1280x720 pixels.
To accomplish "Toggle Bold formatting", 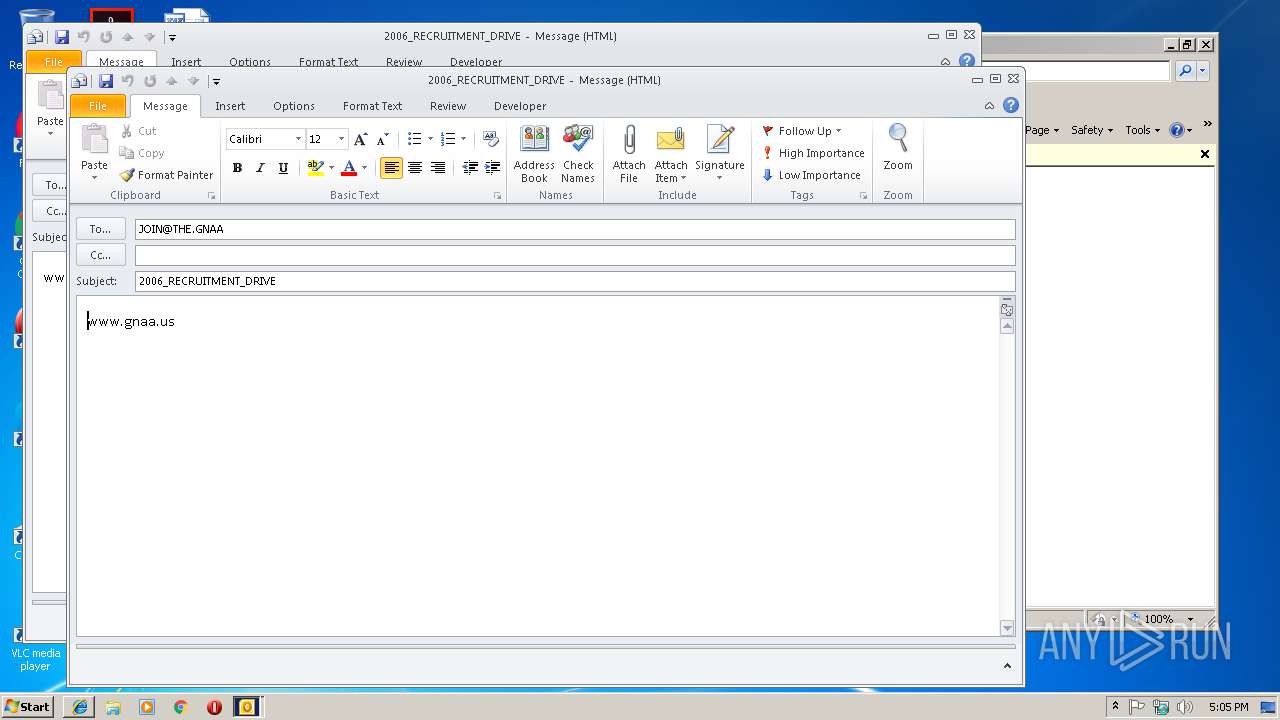I will tap(237, 168).
